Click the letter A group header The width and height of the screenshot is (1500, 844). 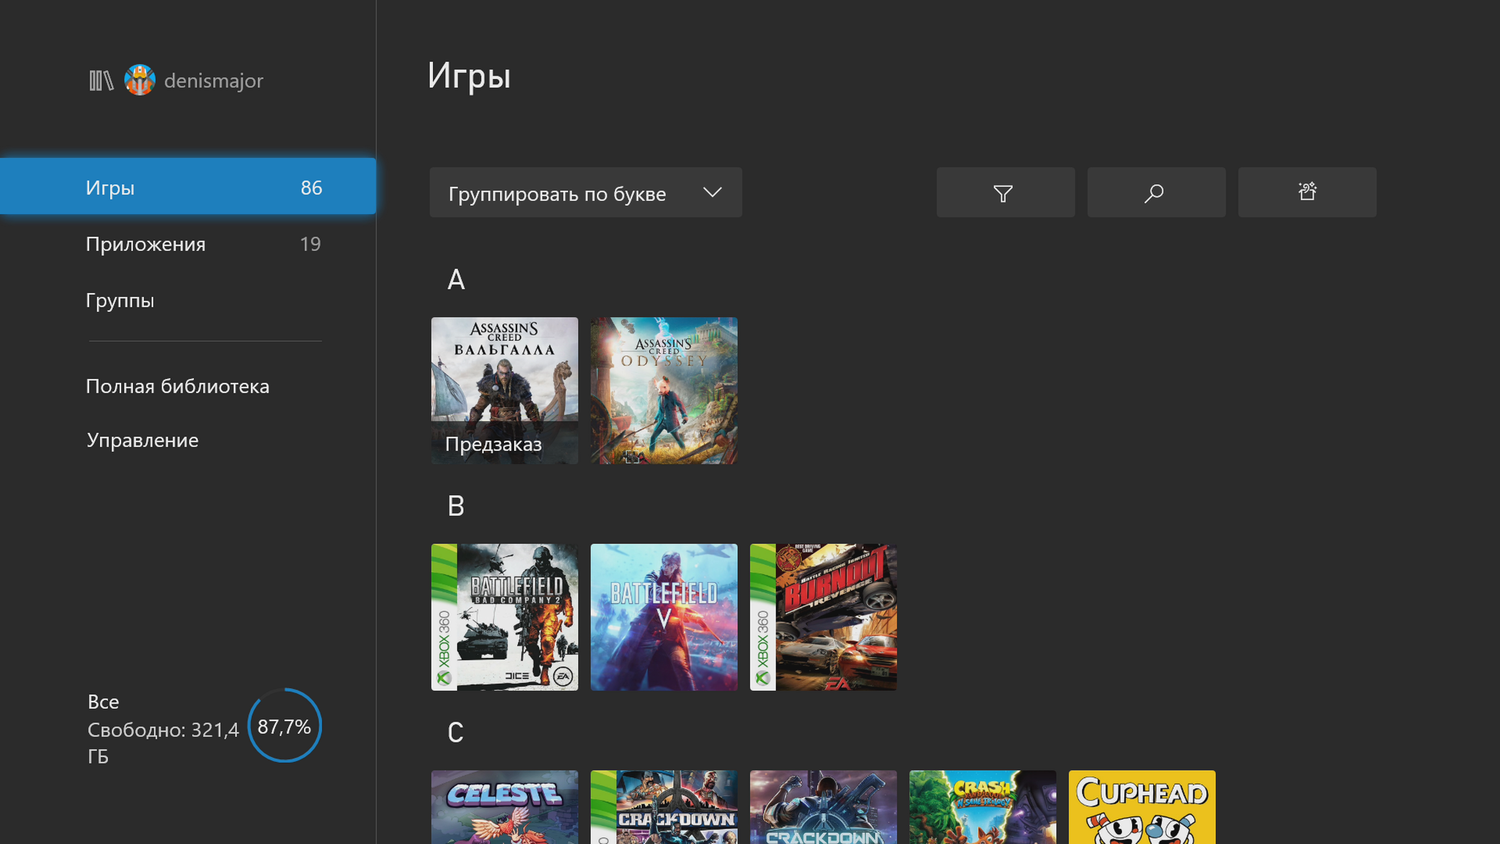(456, 280)
